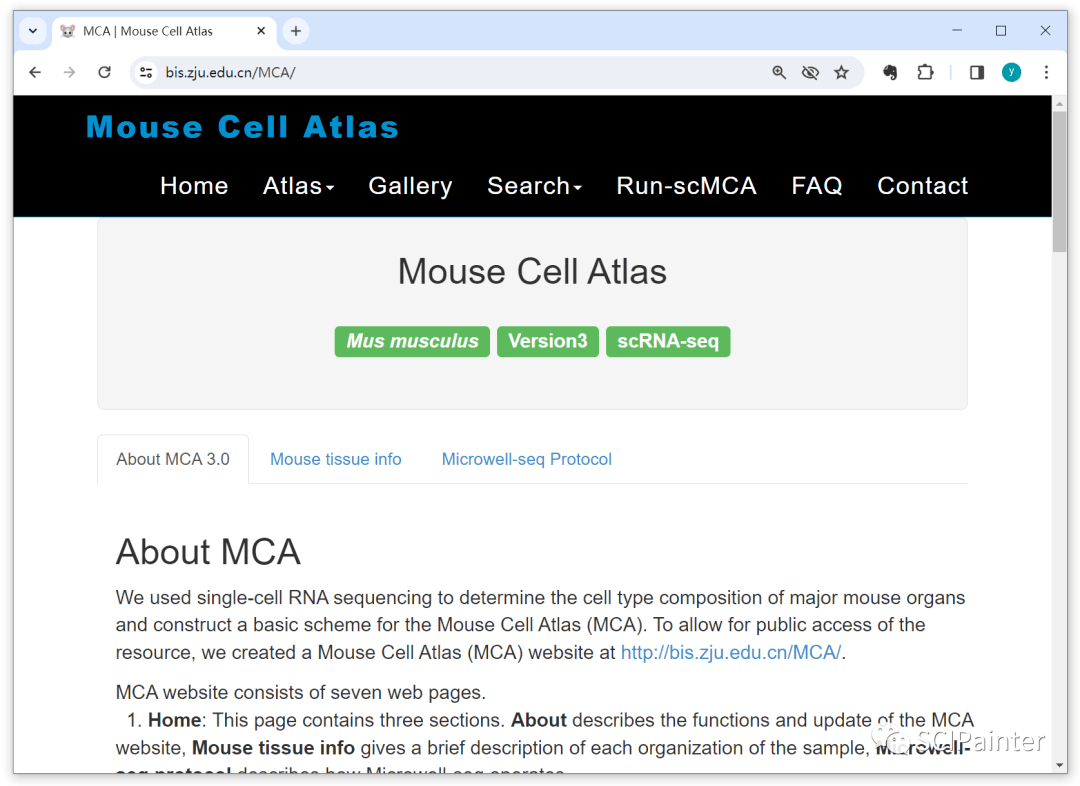Toggle the site permissions icon in address bar
1080x786 pixels.
click(145, 72)
